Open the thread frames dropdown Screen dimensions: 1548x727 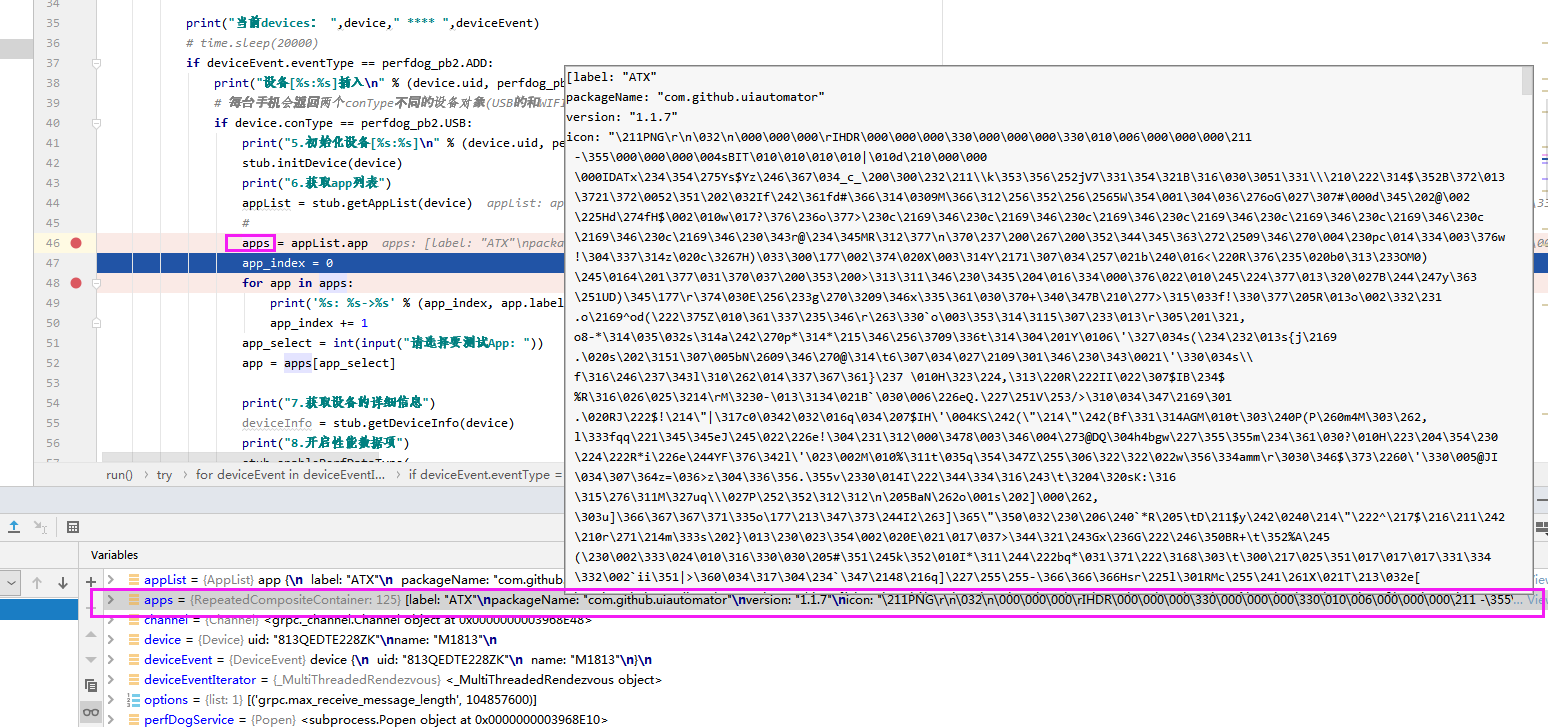point(9,582)
